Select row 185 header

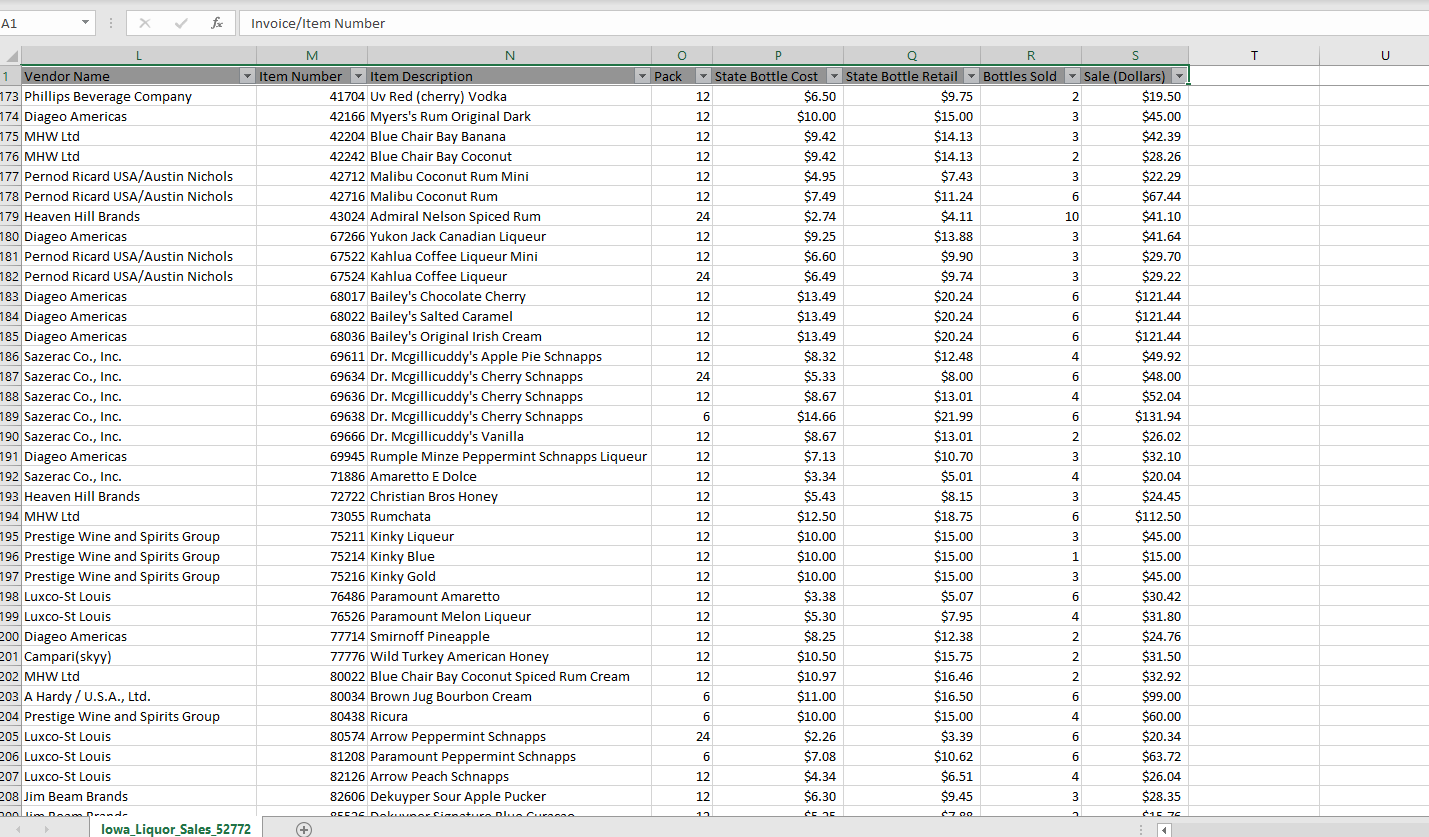tap(10, 336)
